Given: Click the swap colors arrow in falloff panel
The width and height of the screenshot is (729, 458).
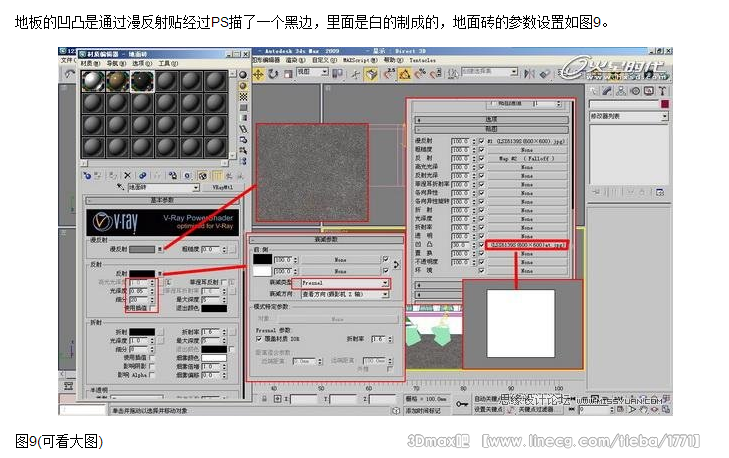Looking at the screenshot, I should [x=396, y=265].
